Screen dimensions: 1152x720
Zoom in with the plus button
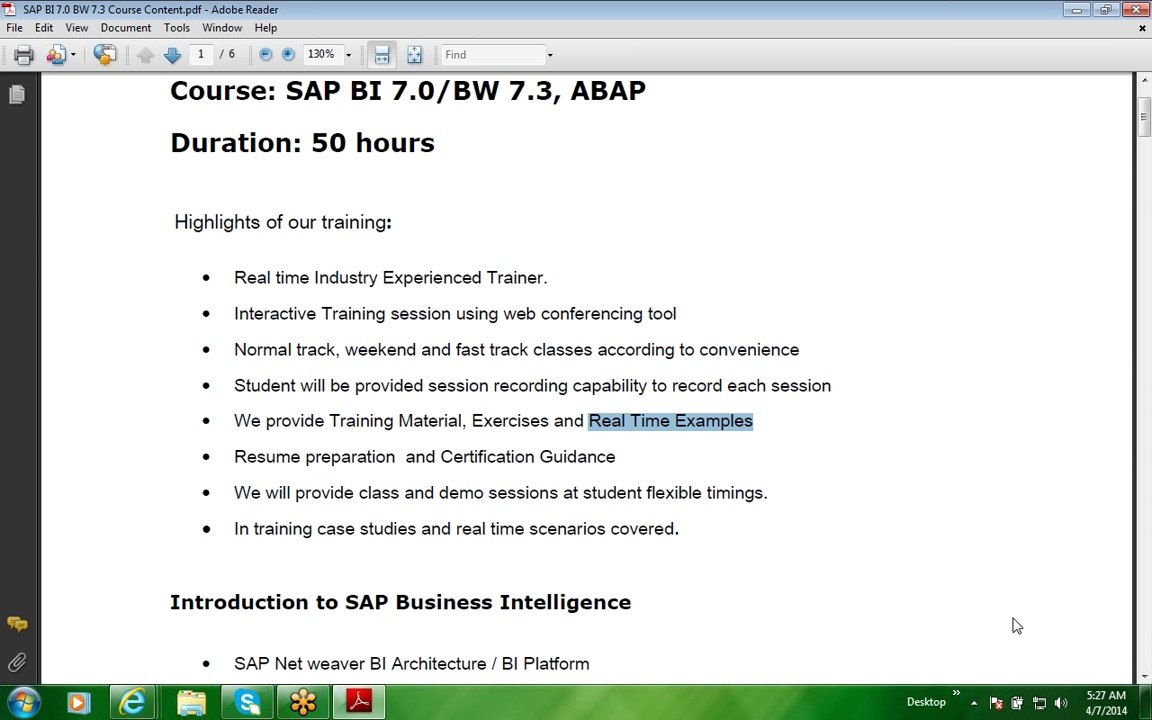[288, 54]
